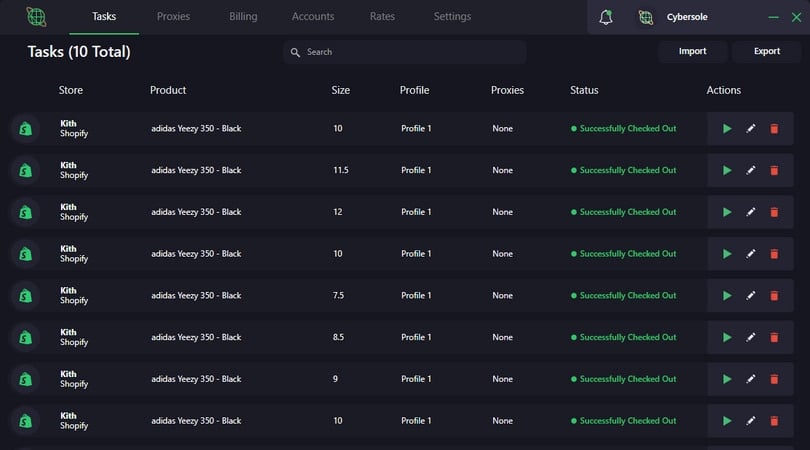Click the Export button
This screenshot has height=450, width=810.
(x=767, y=51)
